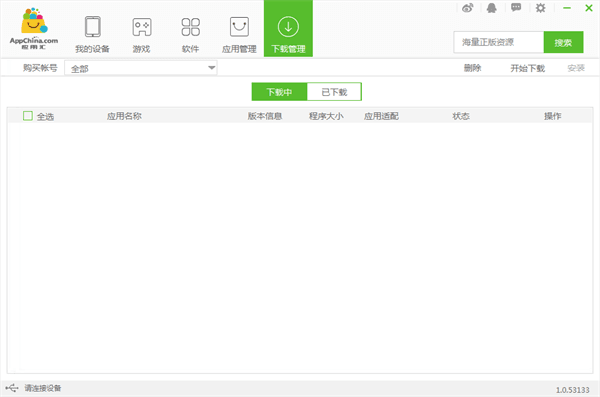
Task: Click 开始下载 to start downloads
Action: pos(527,68)
